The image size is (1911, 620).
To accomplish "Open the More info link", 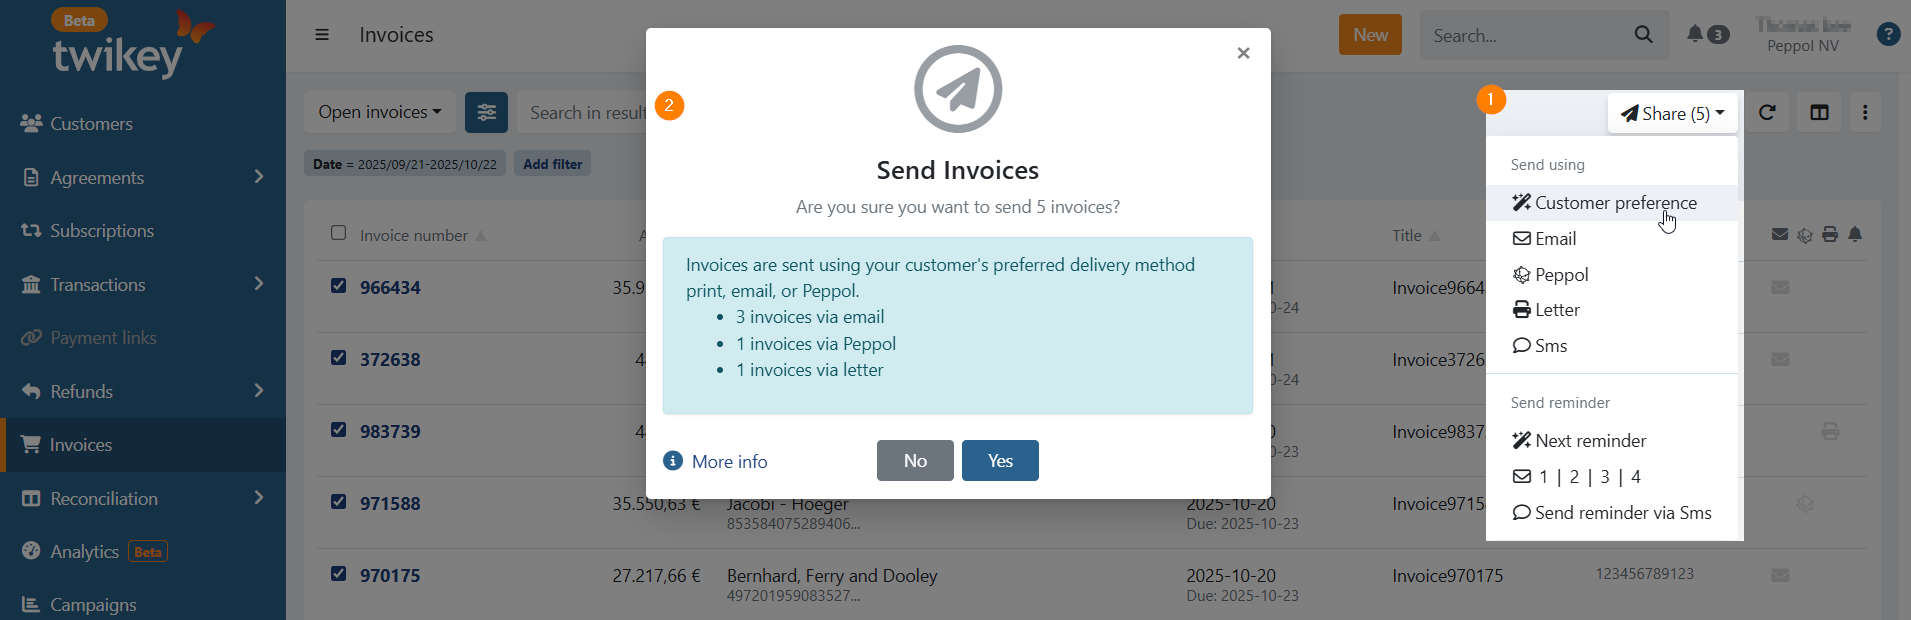I will click(729, 462).
